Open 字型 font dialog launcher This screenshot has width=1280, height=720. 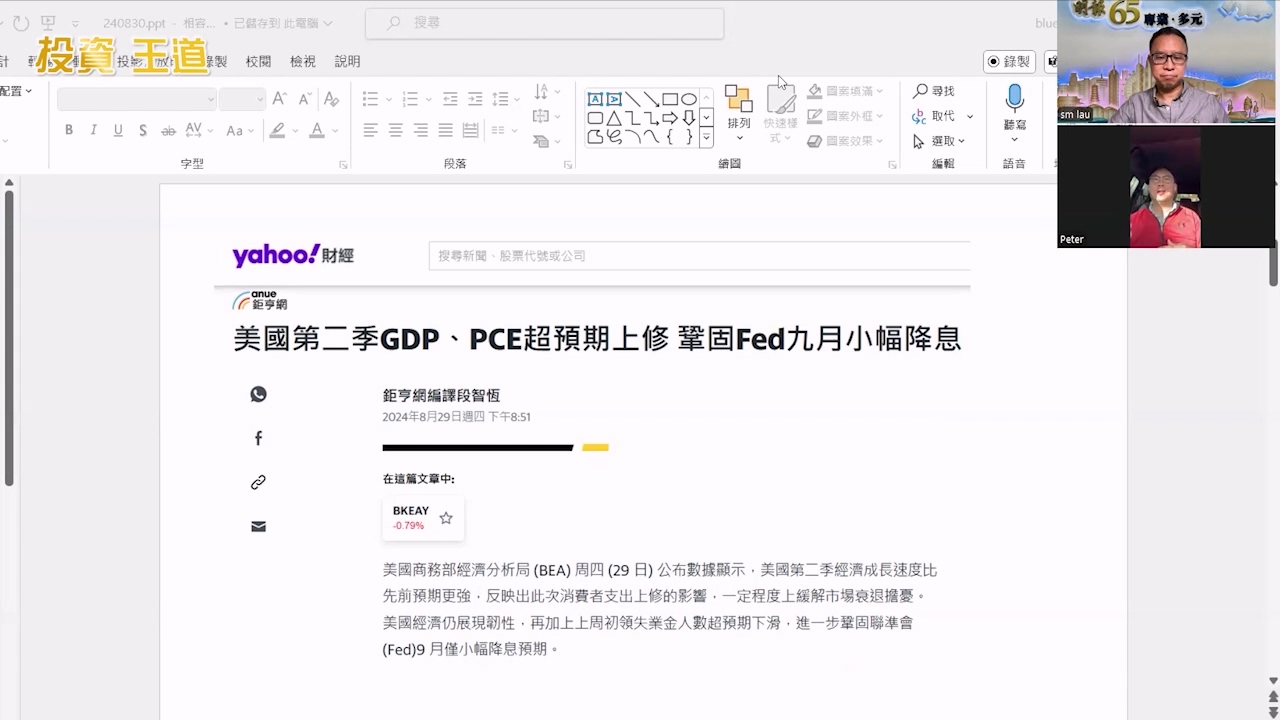(343, 165)
